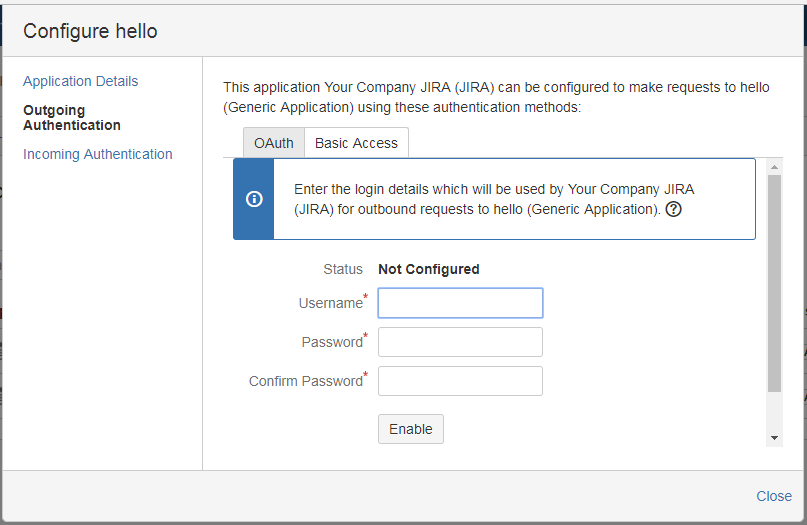This screenshot has height=525, width=807.
Task: Go to Incoming Authentication
Action: (97, 154)
